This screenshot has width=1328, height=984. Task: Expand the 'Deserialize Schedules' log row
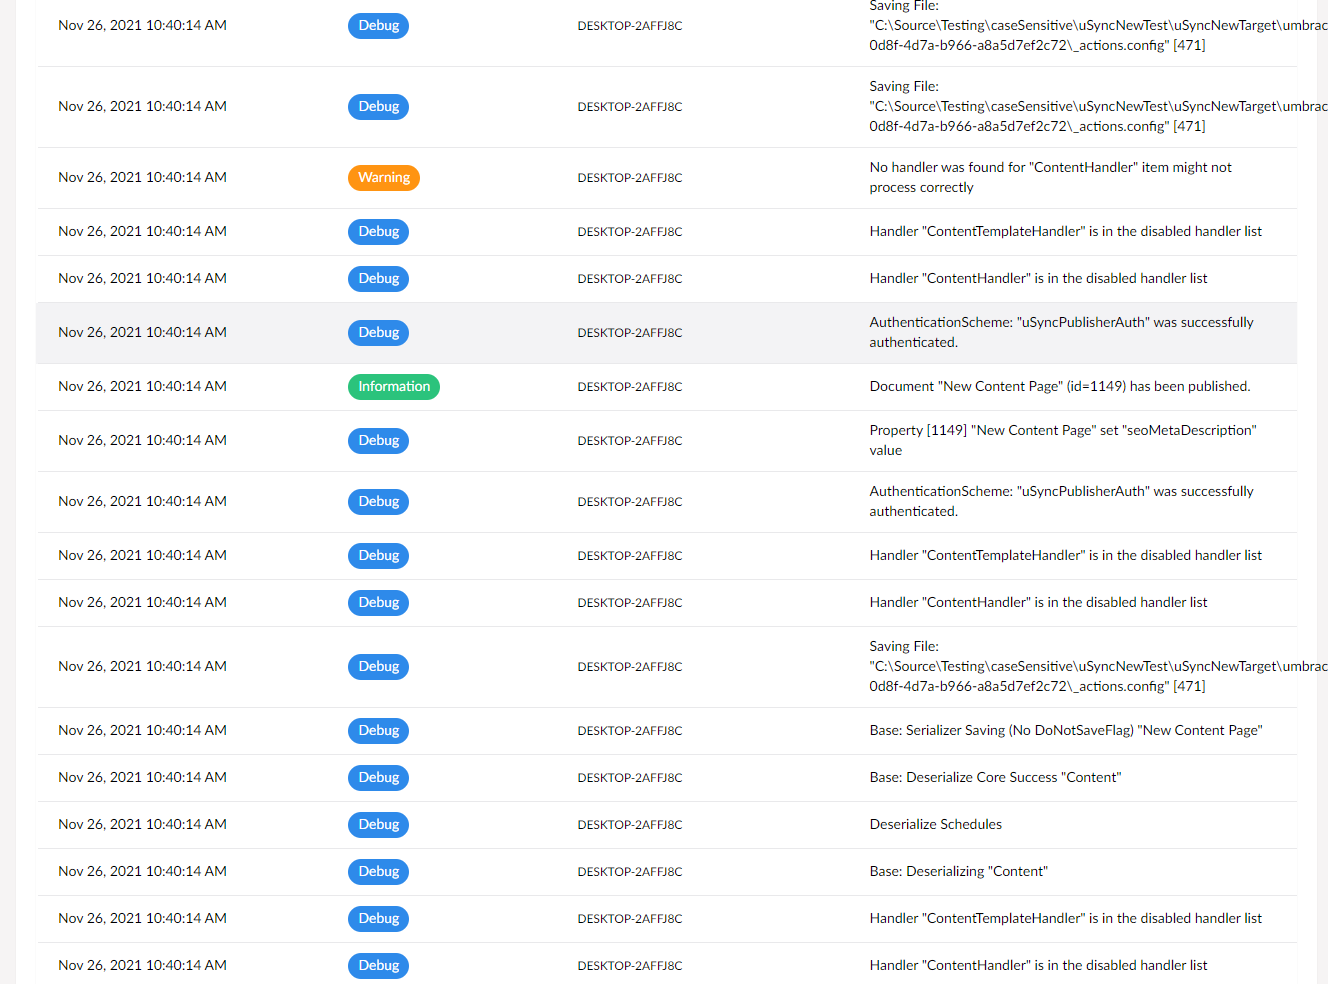pos(935,825)
